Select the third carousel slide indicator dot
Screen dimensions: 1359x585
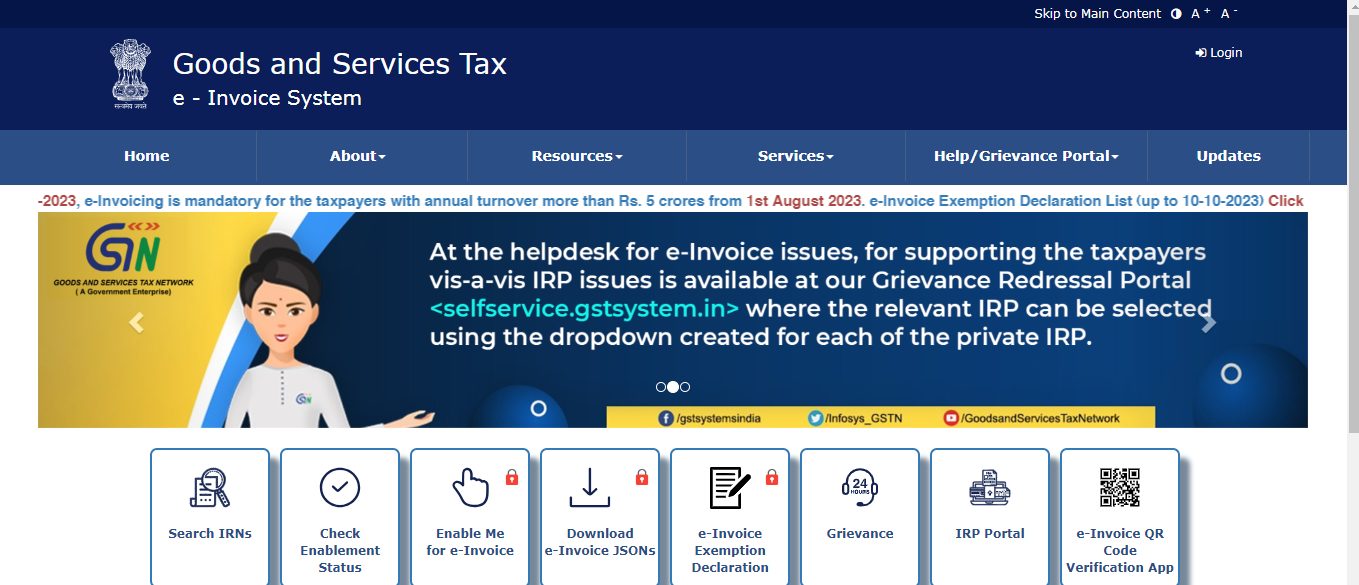685,387
